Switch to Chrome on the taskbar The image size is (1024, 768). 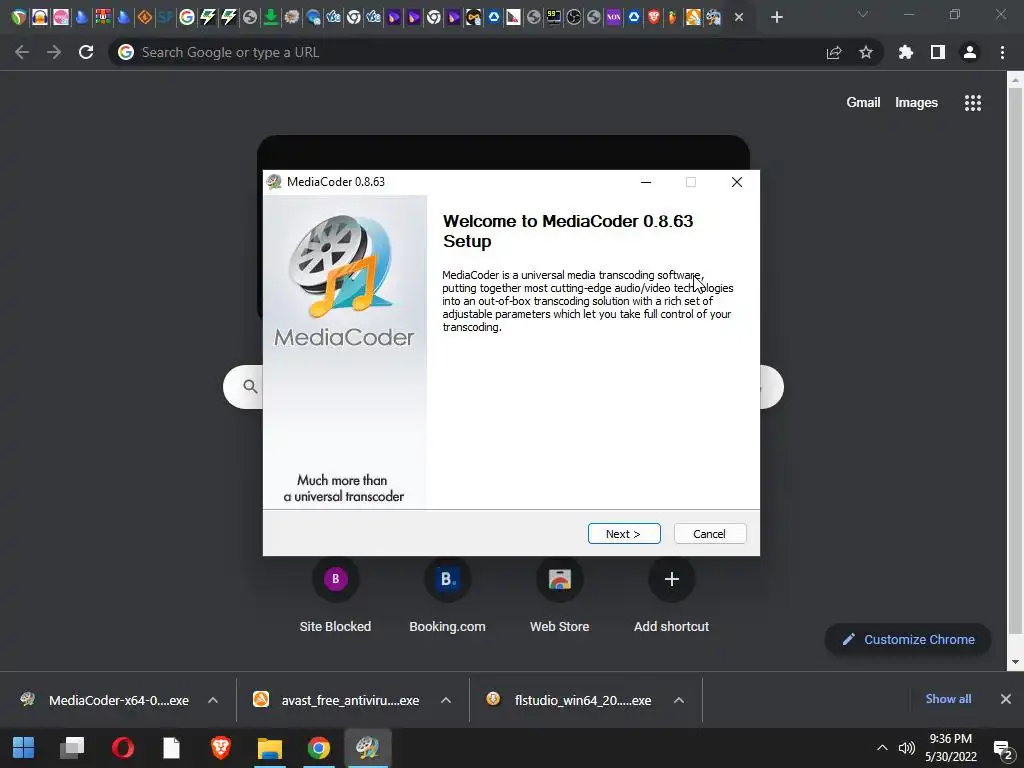pyautogui.click(x=319, y=748)
